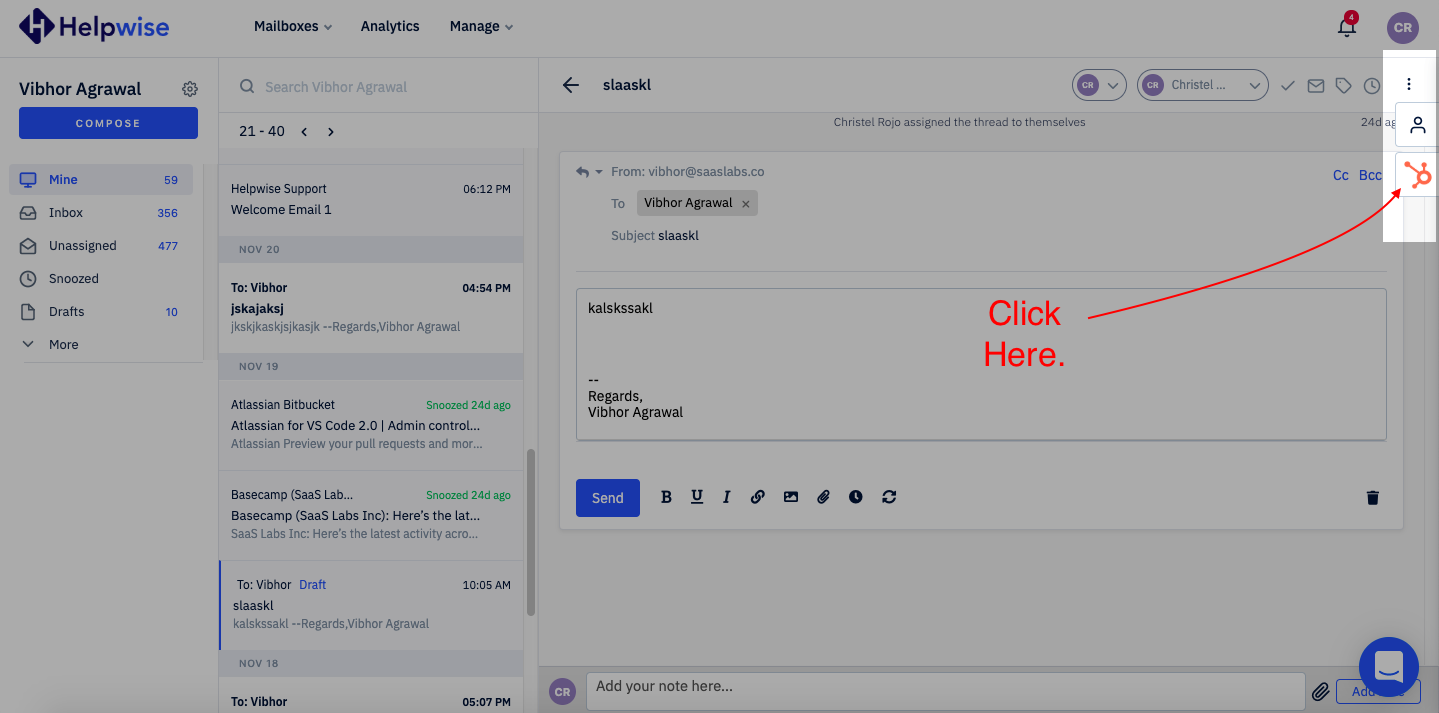Open notifications via the bell icon

click(1346, 26)
